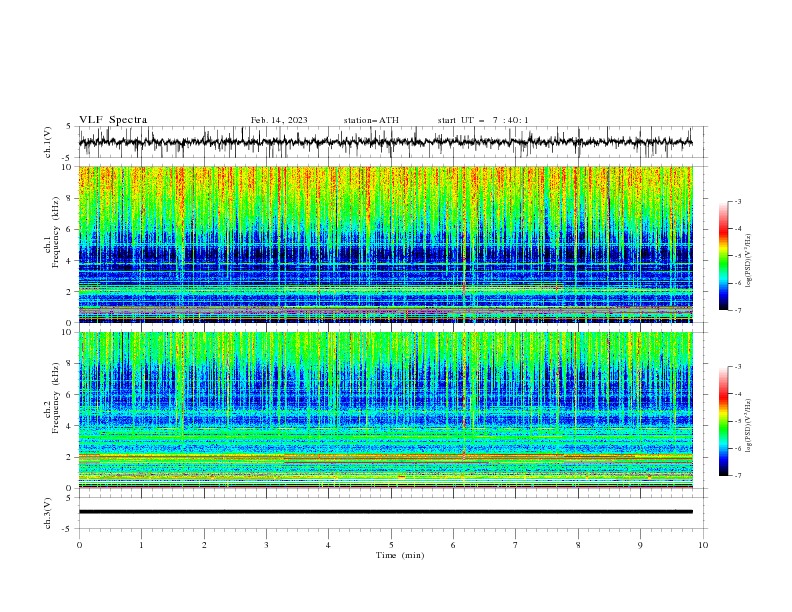Click the time axis tick label "4"
Image resolution: width=792 pixels, height=612 pixels.
pyautogui.click(x=328, y=545)
